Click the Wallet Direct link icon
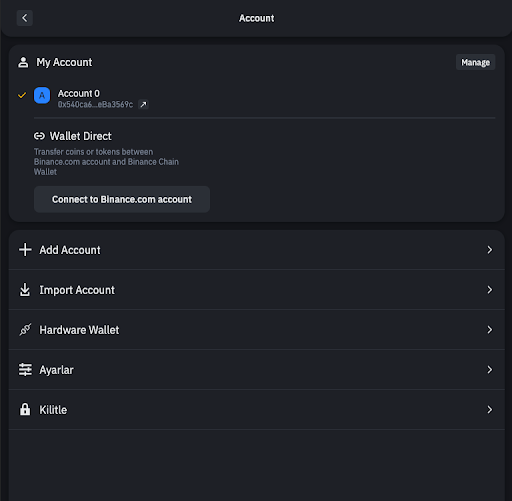This screenshot has width=512, height=501. [x=39, y=136]
